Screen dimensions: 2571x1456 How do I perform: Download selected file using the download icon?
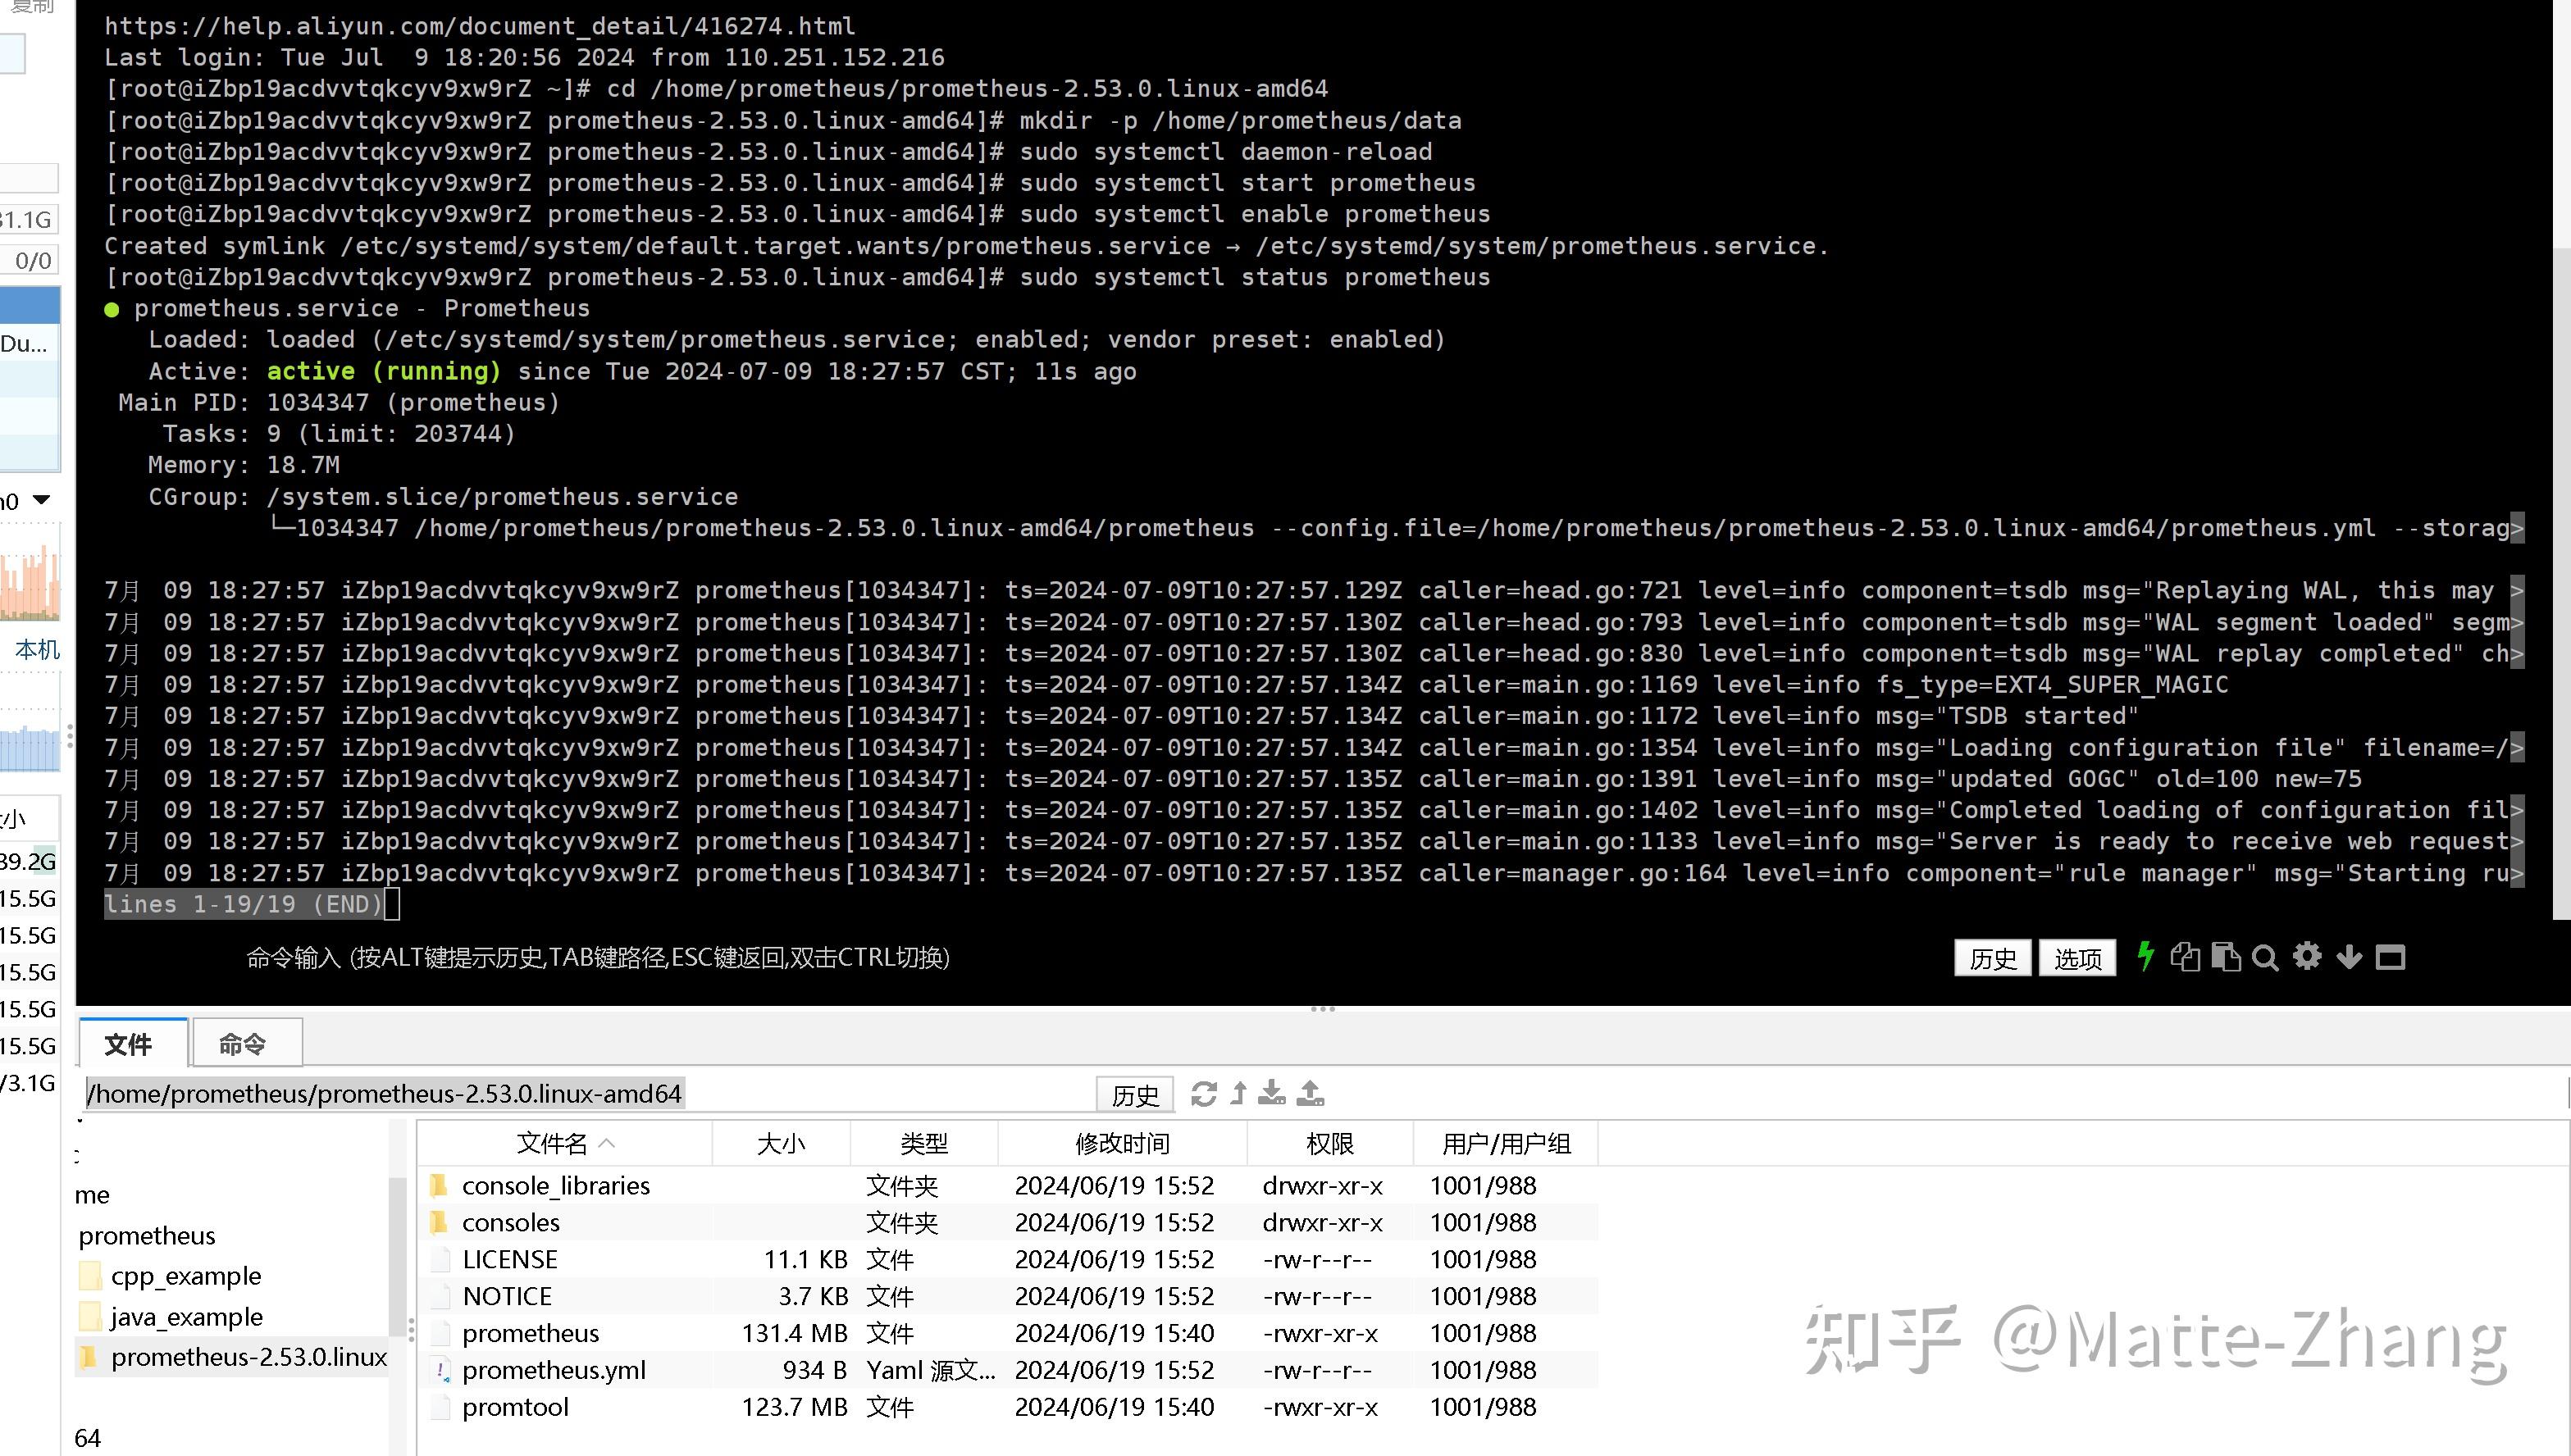[x=1272, y=1094]
